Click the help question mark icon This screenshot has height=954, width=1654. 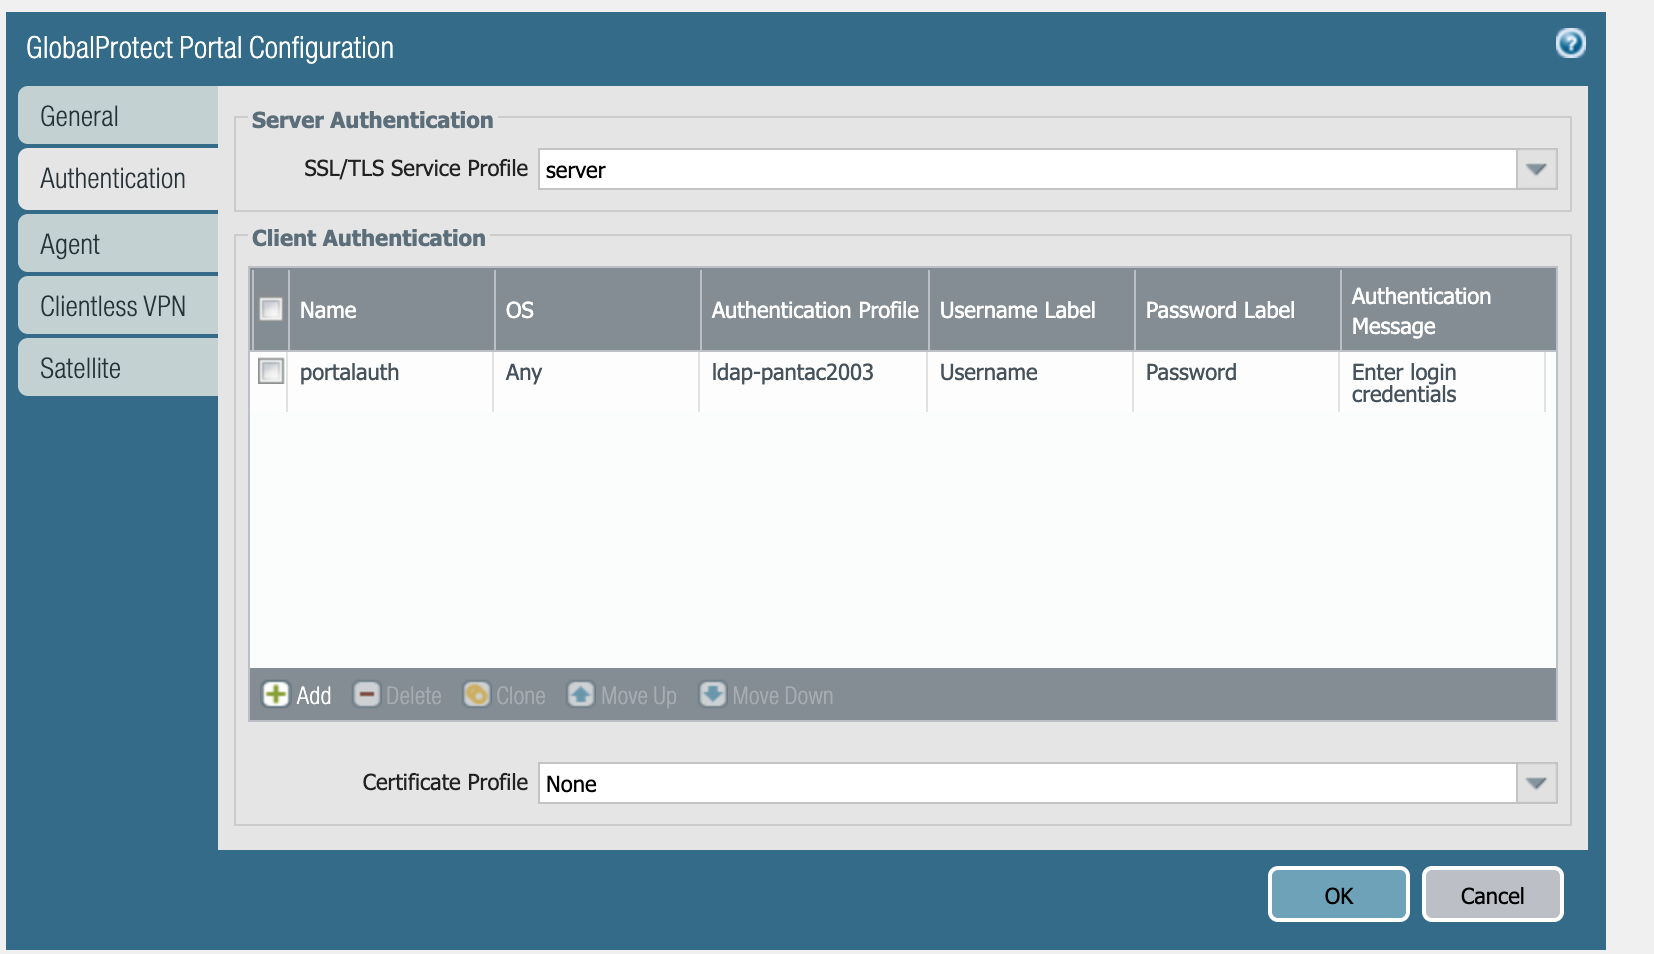coord(1570,44)
